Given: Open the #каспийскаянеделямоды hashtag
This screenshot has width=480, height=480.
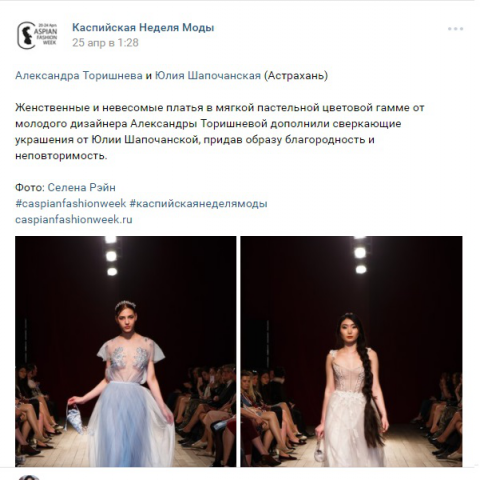Looking at the screenshot, I should [x=198, y=203].
